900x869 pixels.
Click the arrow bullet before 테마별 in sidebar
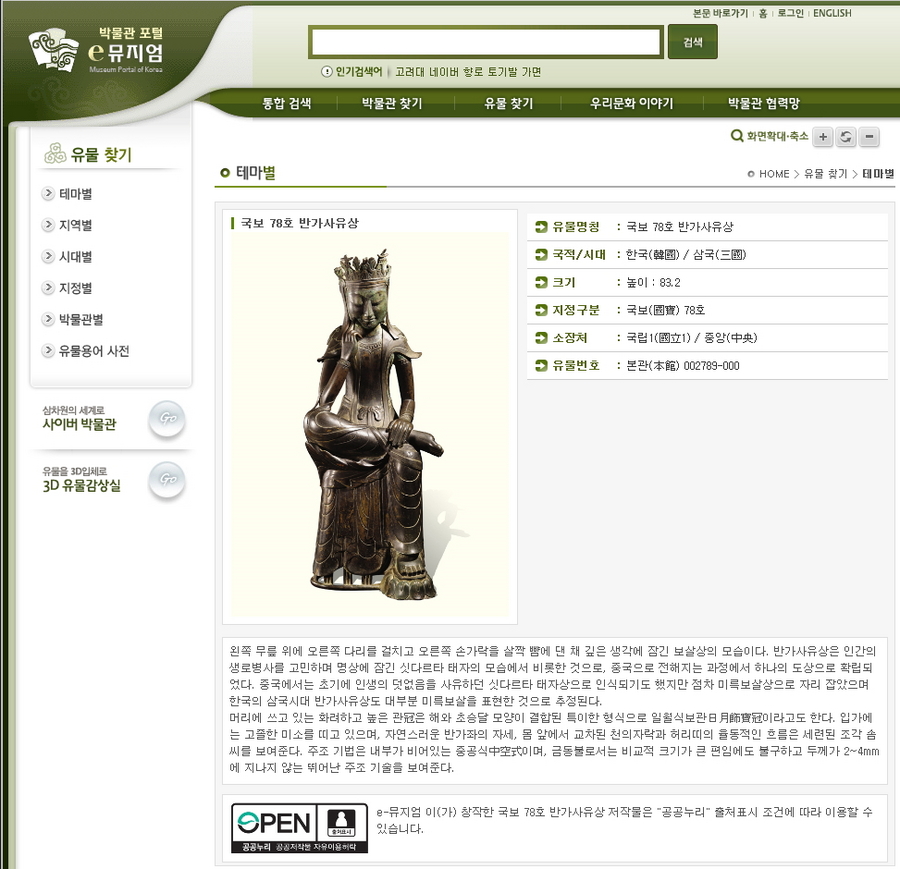point(48,194)
